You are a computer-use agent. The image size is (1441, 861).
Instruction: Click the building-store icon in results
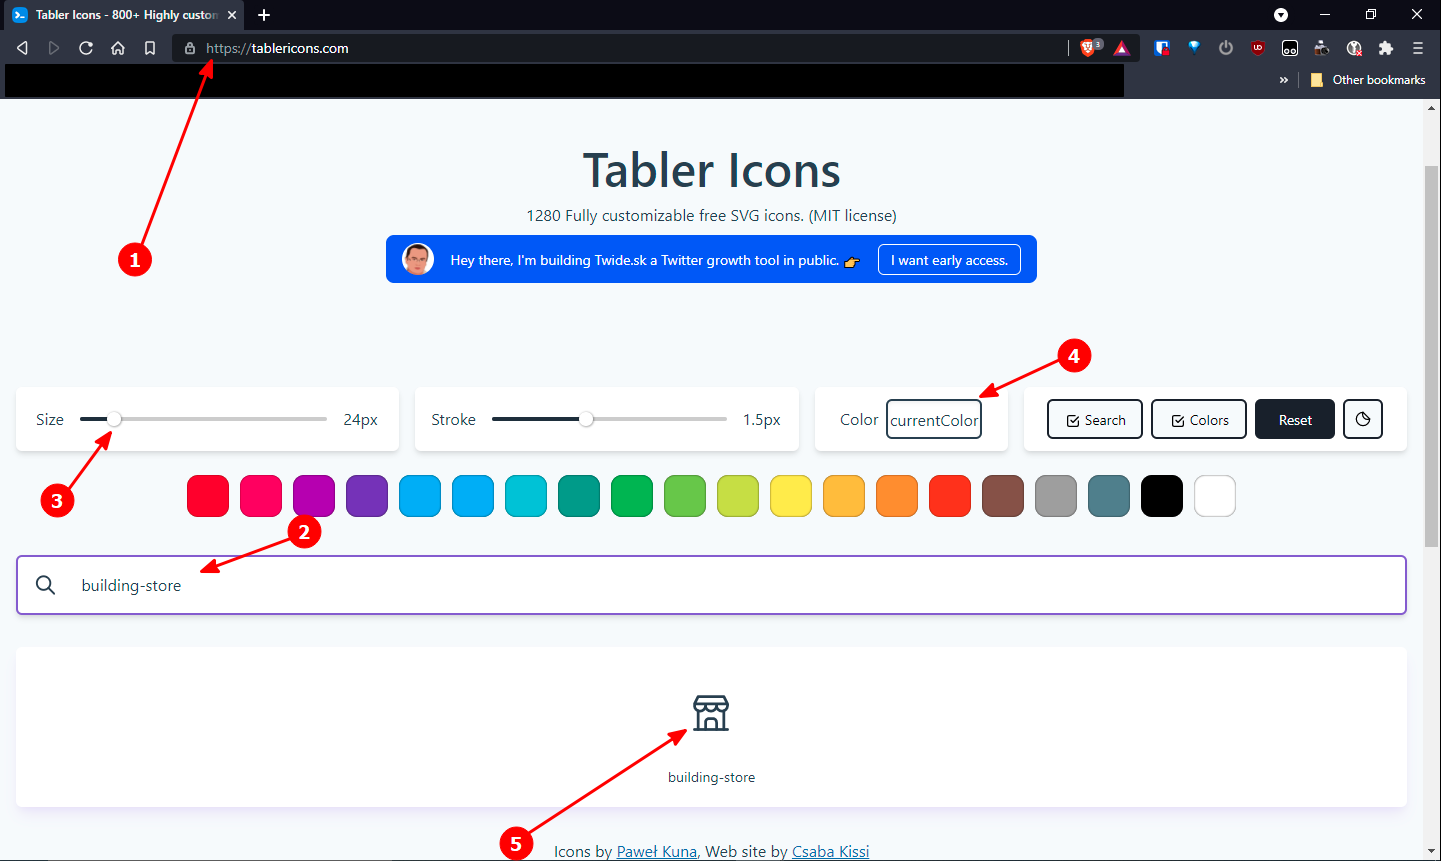pos(711,713)
